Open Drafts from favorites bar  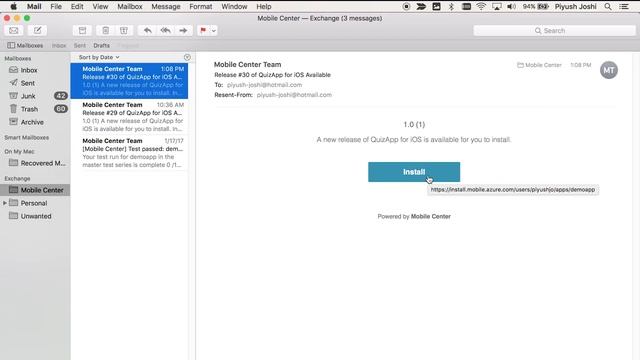(101, 45)
